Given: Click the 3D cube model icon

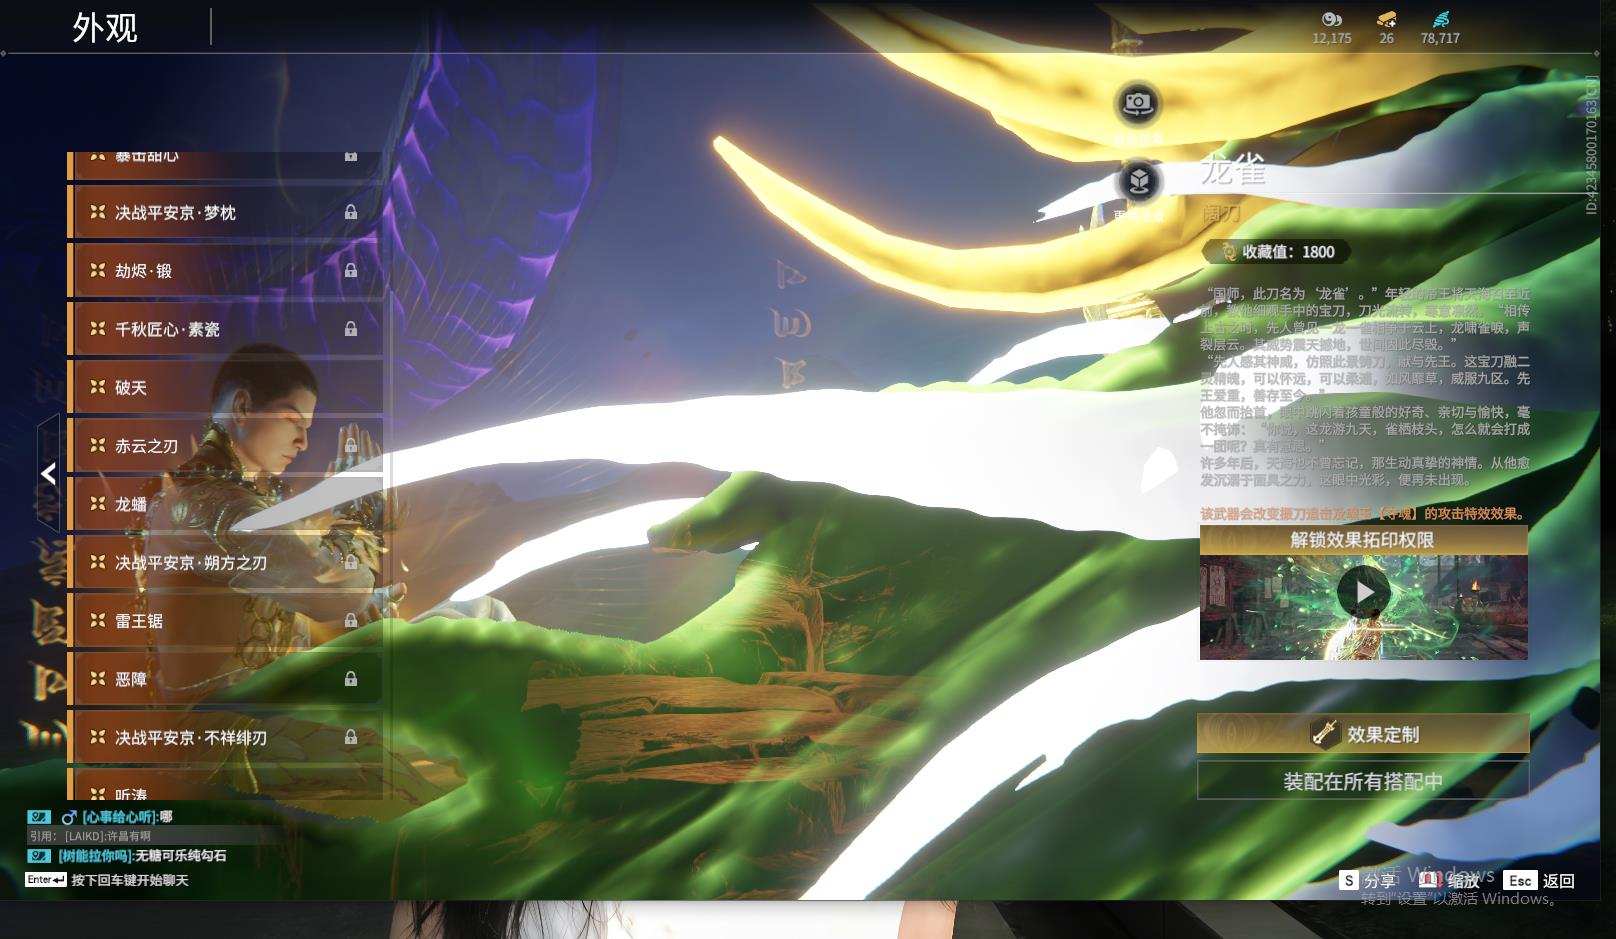Looking at the screenshot, I should [1138, 181].
